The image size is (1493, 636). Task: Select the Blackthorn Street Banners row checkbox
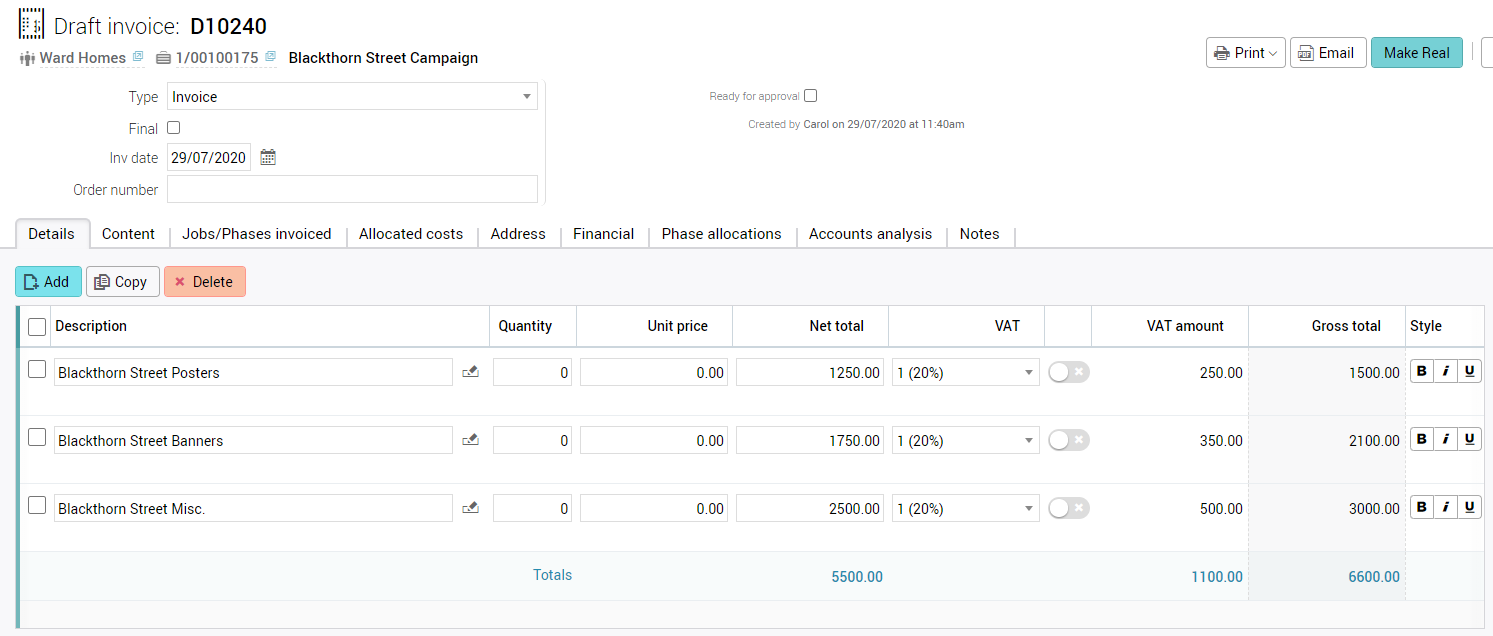point(37,437)
